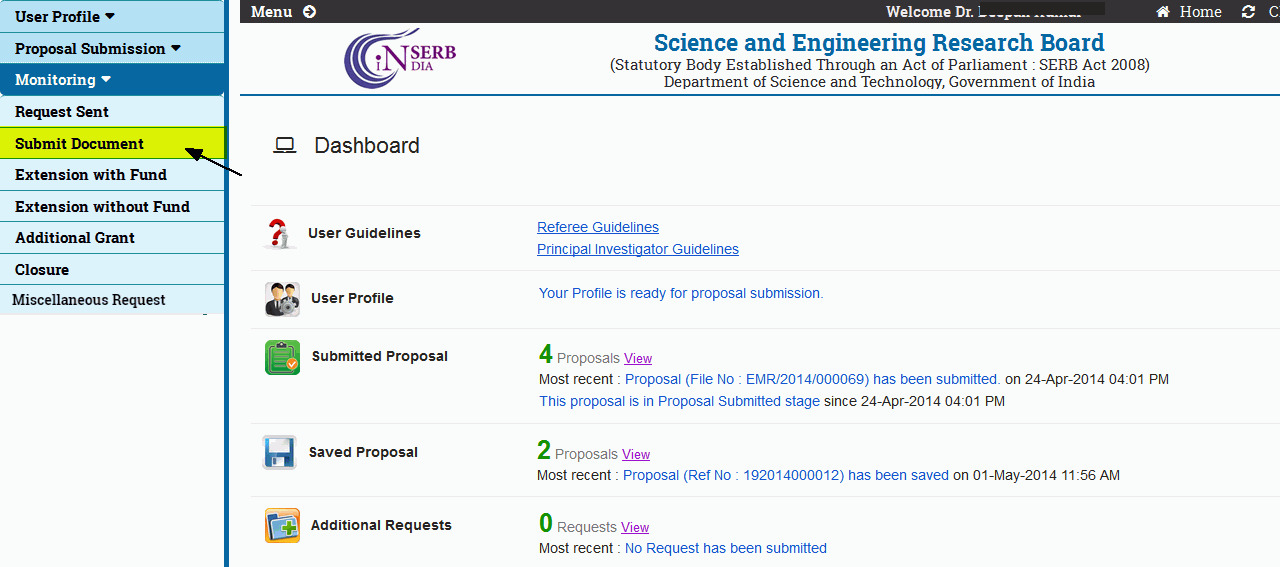The image size is (1280, 567).
Task: Click the User Profile people icon
Action: [282, 299]
